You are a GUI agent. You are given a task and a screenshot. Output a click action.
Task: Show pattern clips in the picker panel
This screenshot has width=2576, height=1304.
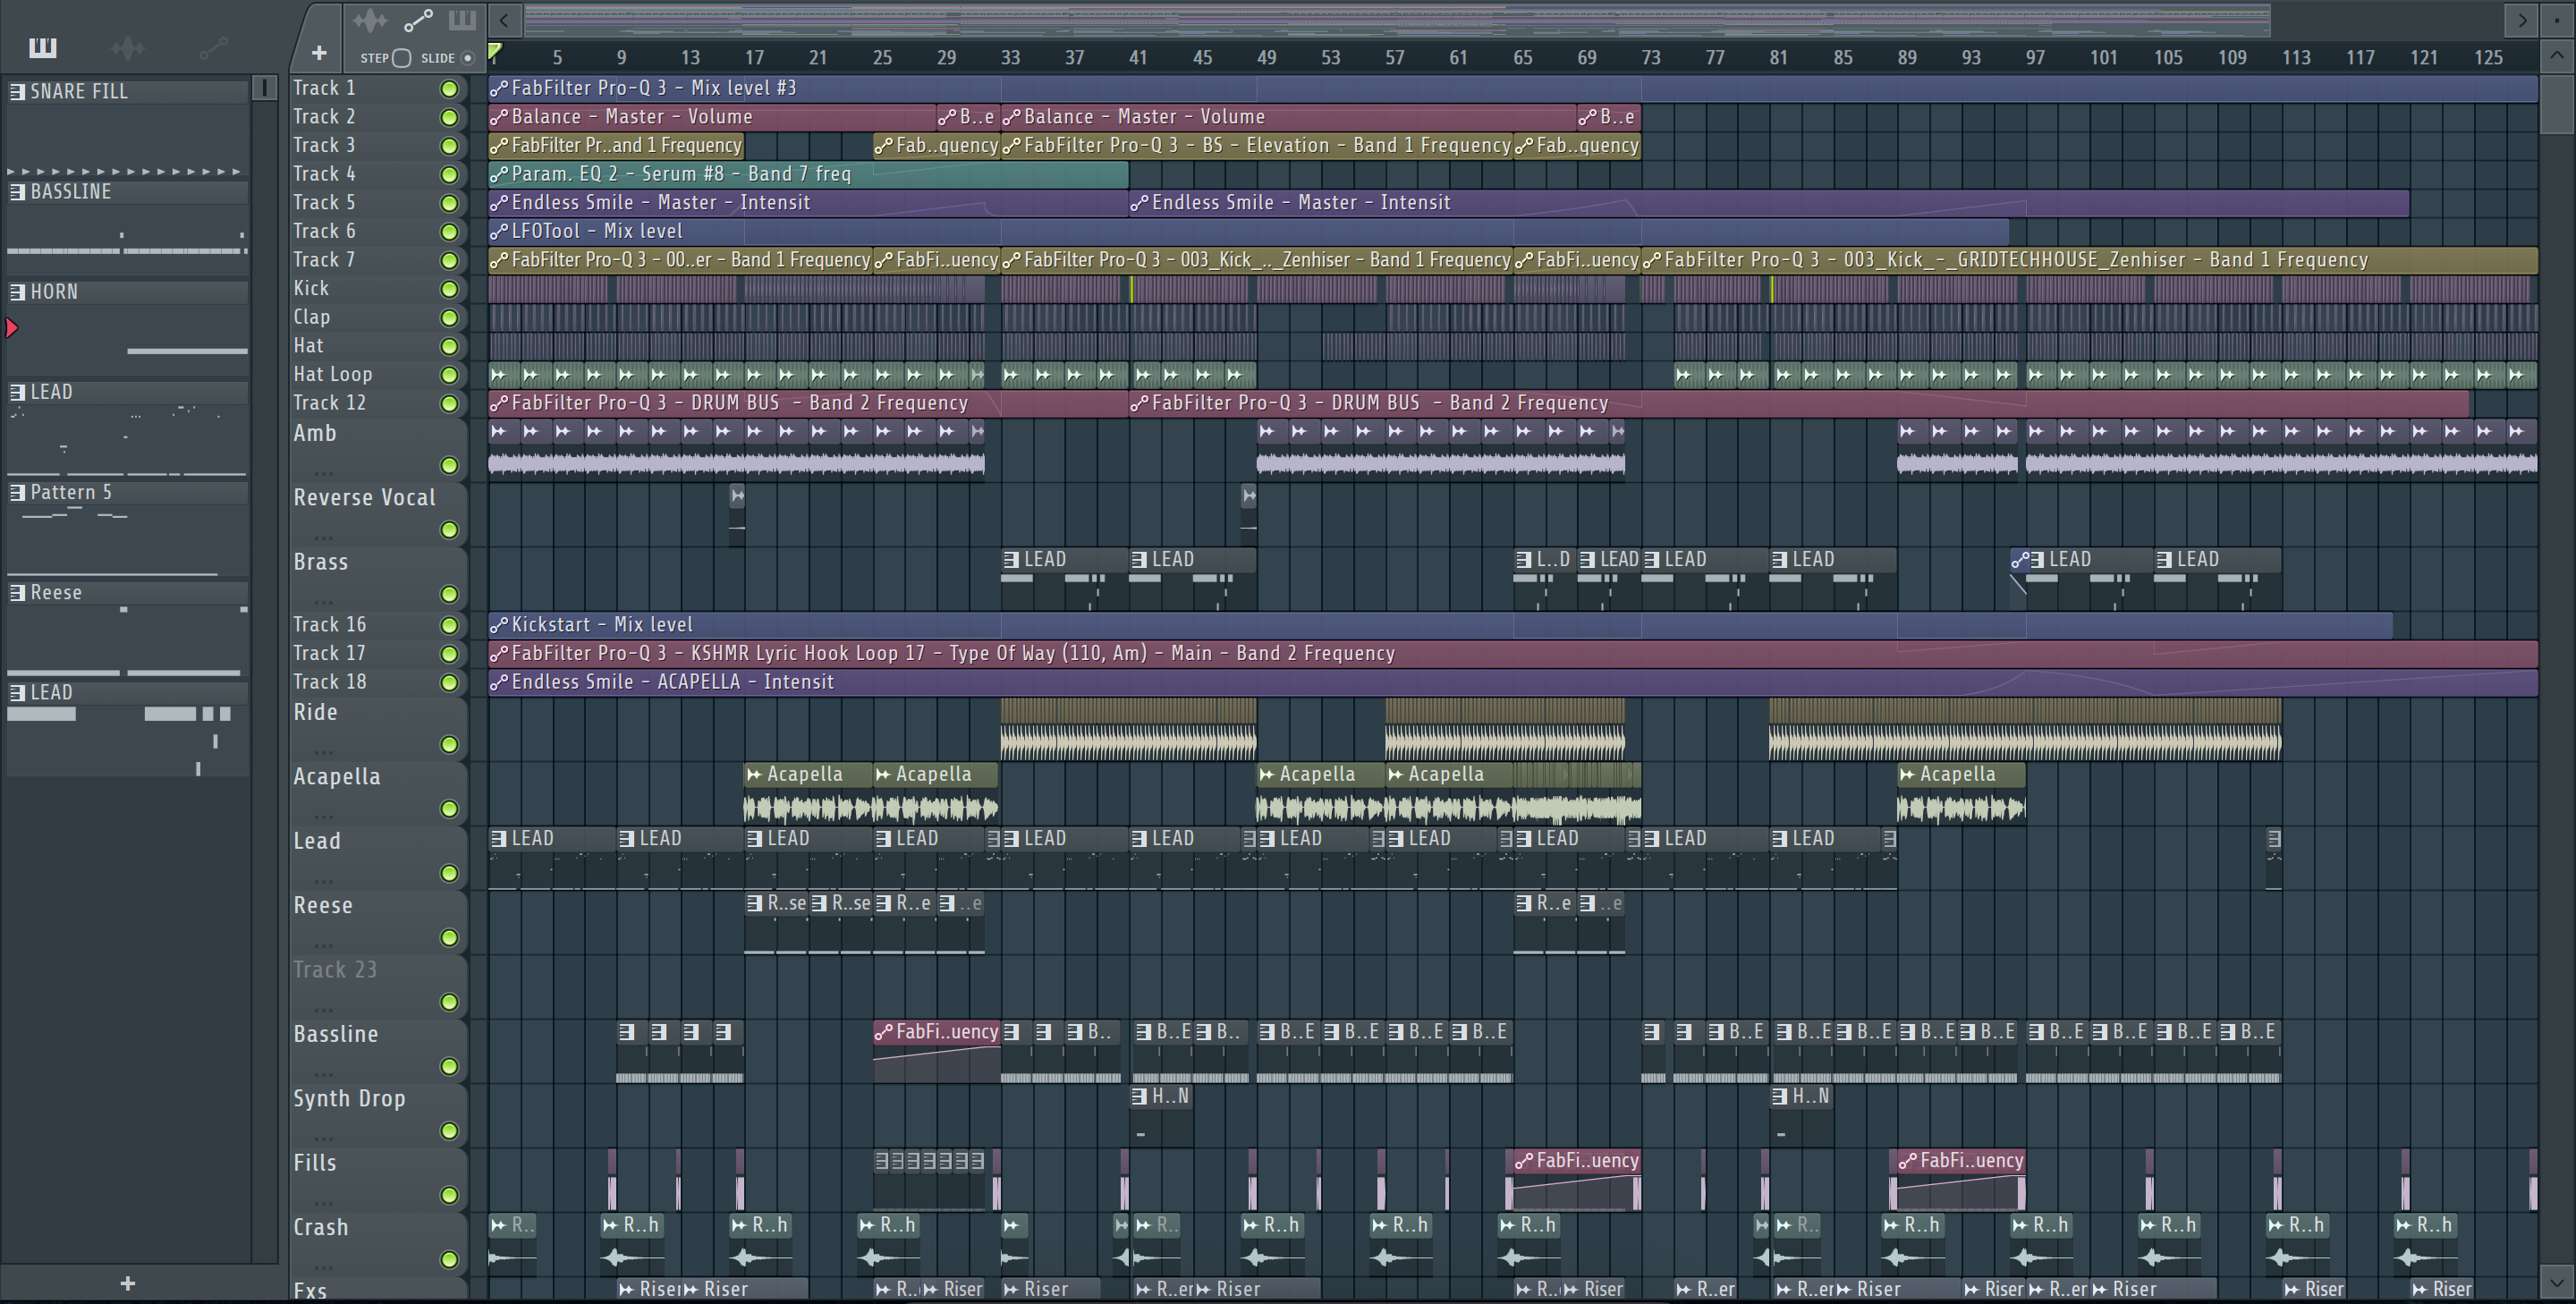pyautogui.click(x=43, y=47)
